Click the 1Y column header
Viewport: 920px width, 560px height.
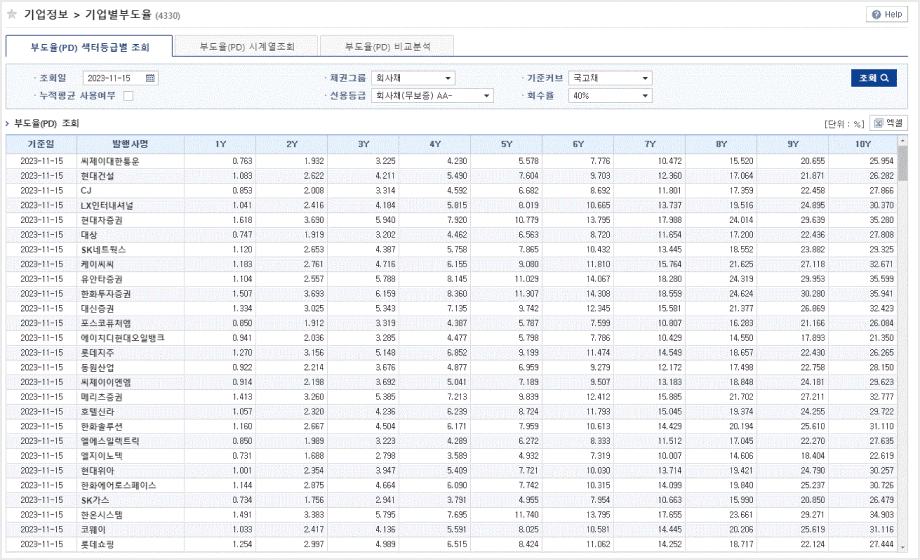point(220,144)
